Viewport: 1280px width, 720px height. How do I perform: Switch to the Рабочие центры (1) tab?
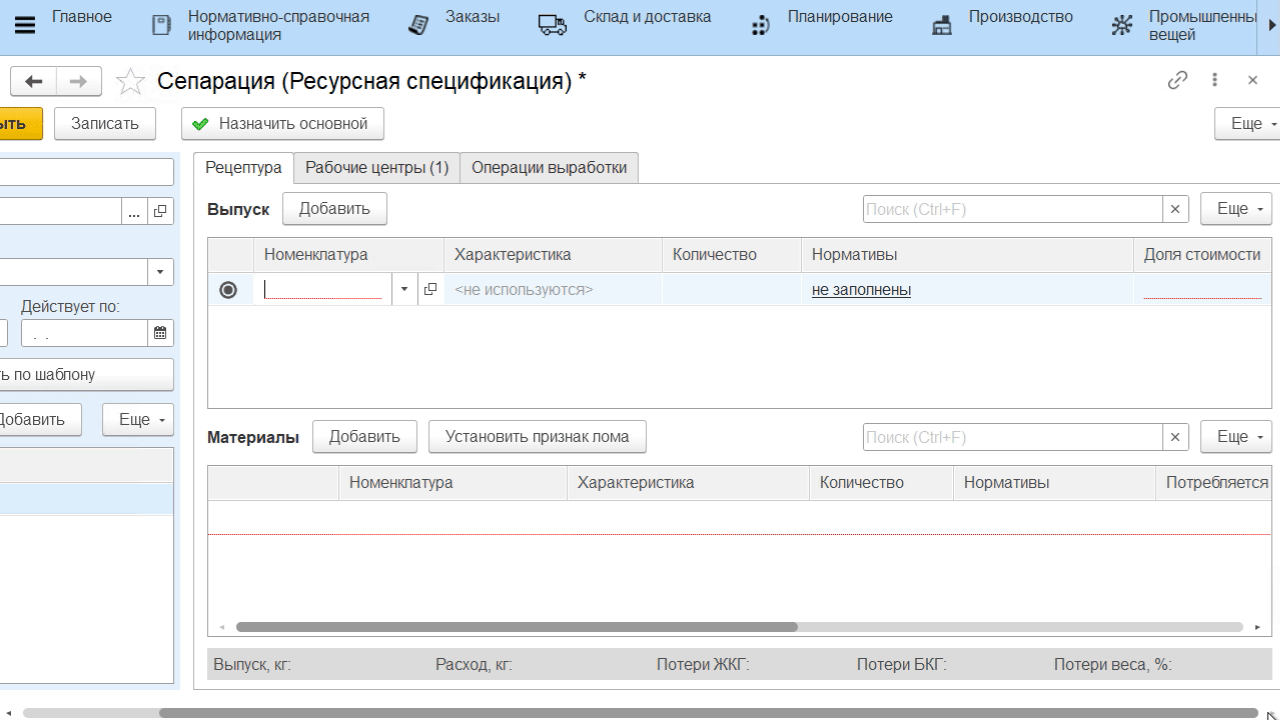tap(376, 168)
